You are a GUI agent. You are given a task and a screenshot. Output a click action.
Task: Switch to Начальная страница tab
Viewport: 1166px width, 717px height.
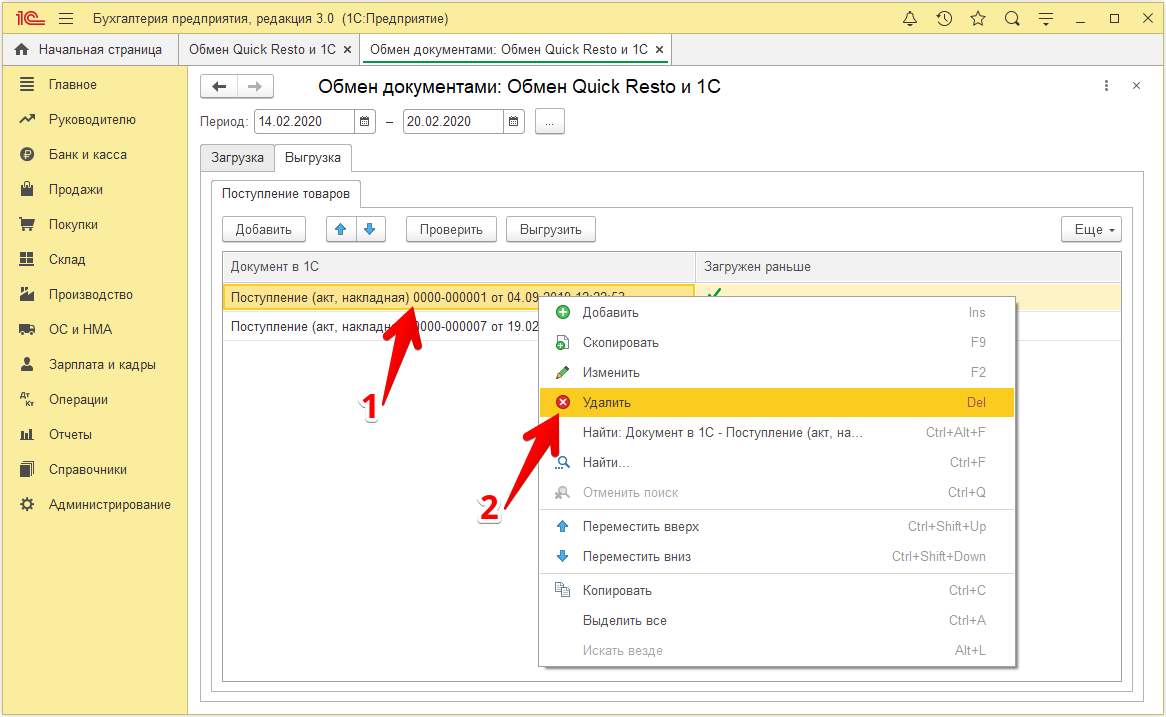point(89,50)
